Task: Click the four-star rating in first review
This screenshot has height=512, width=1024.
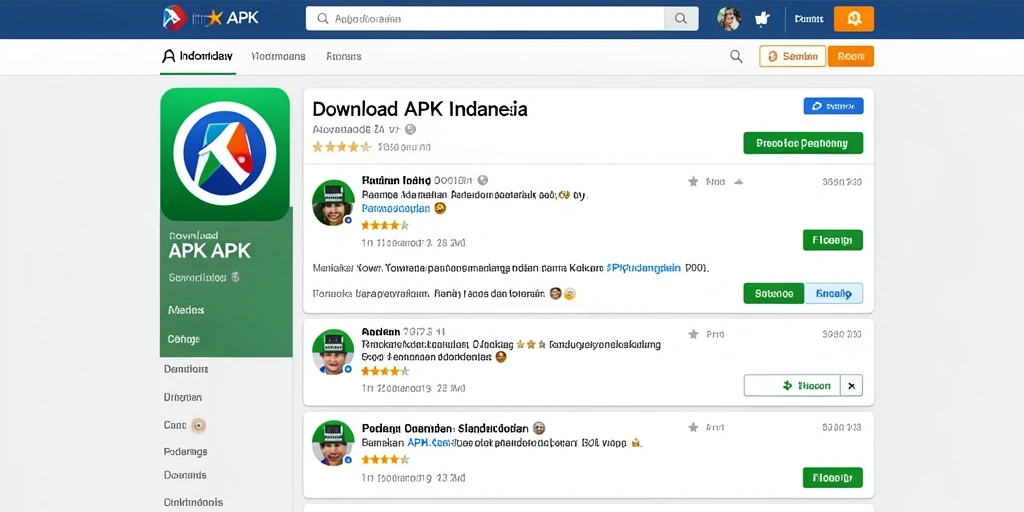Action: pyautogui.click(x=385, y=225)
